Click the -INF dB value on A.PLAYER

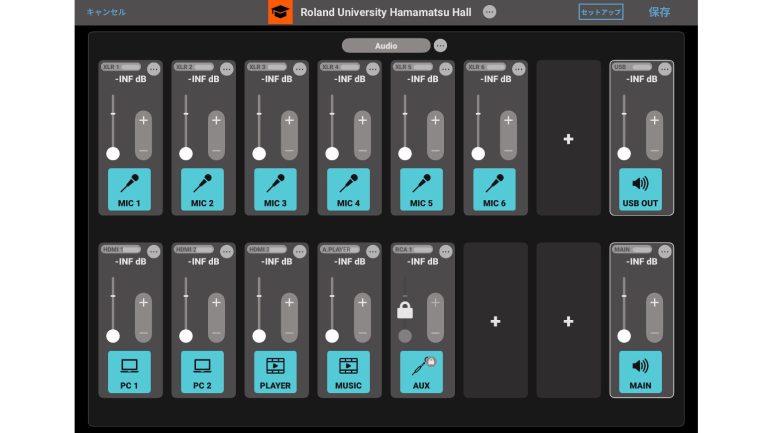click(350, 262)
